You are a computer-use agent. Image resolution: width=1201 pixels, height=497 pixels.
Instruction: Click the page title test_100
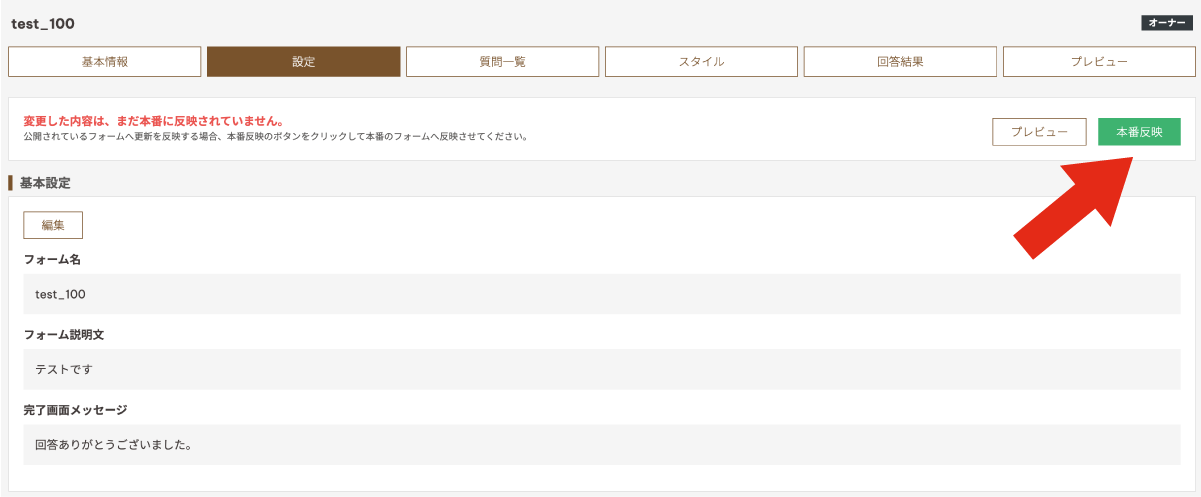[x=43, y=23]
